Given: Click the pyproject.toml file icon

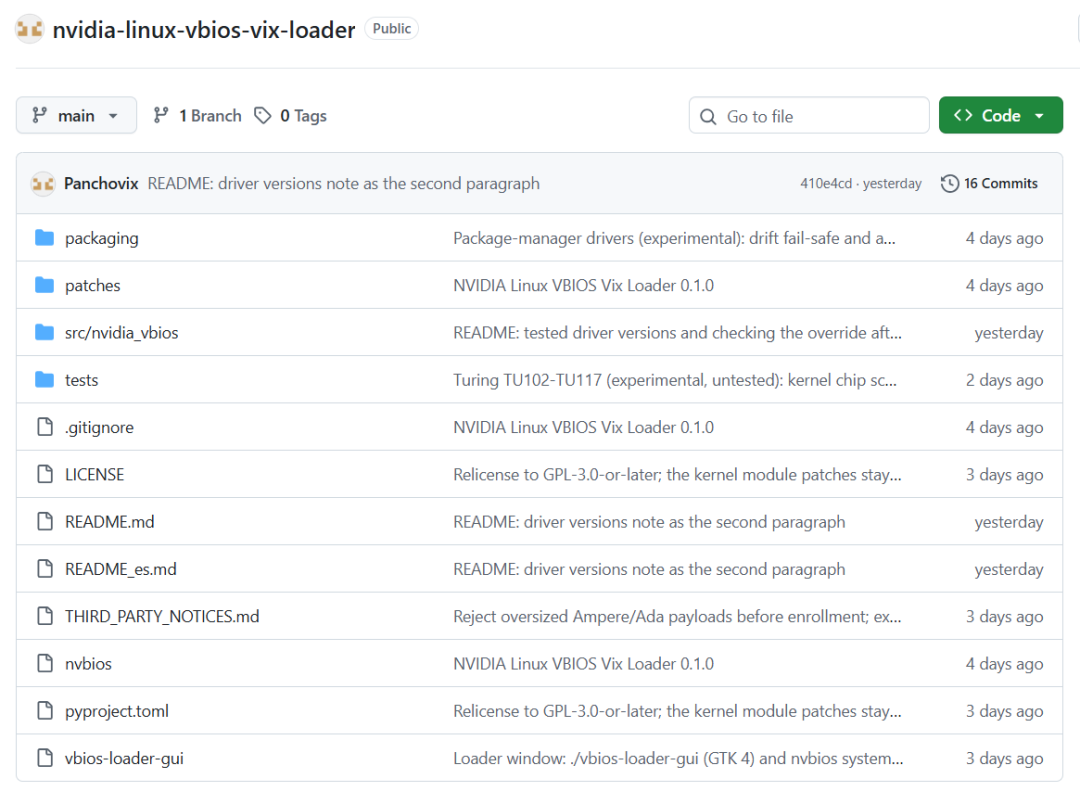Looking at the screenshot, I should coord(45,711).
